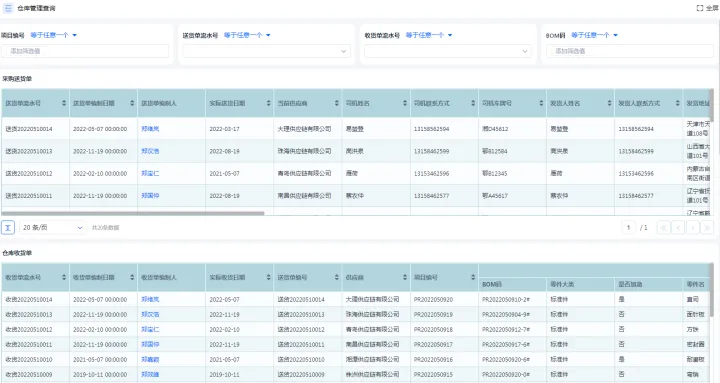The width and height of the screenshot is (720, 383).
Task: Open editor link in row 送货20220510011
Action: pos(150,196)
